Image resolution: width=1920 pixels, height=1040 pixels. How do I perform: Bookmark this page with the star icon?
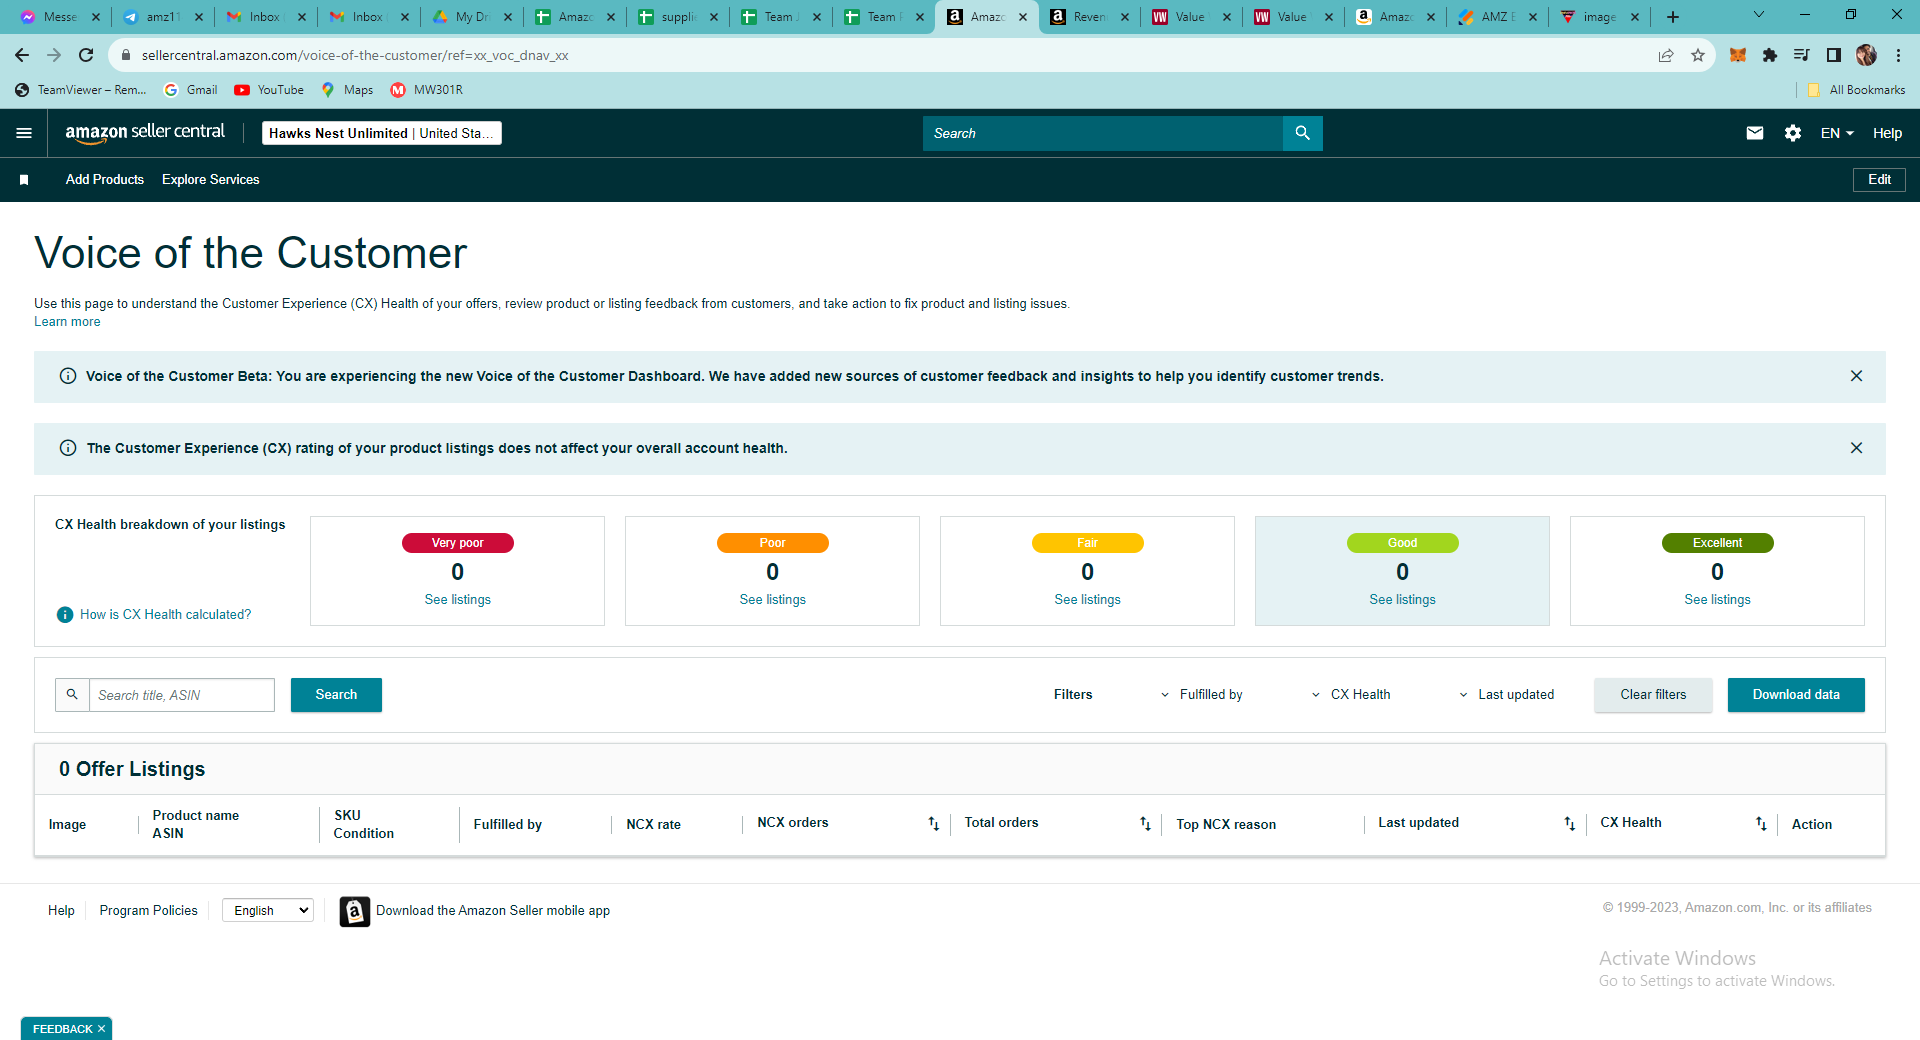tap(1698, 55)
